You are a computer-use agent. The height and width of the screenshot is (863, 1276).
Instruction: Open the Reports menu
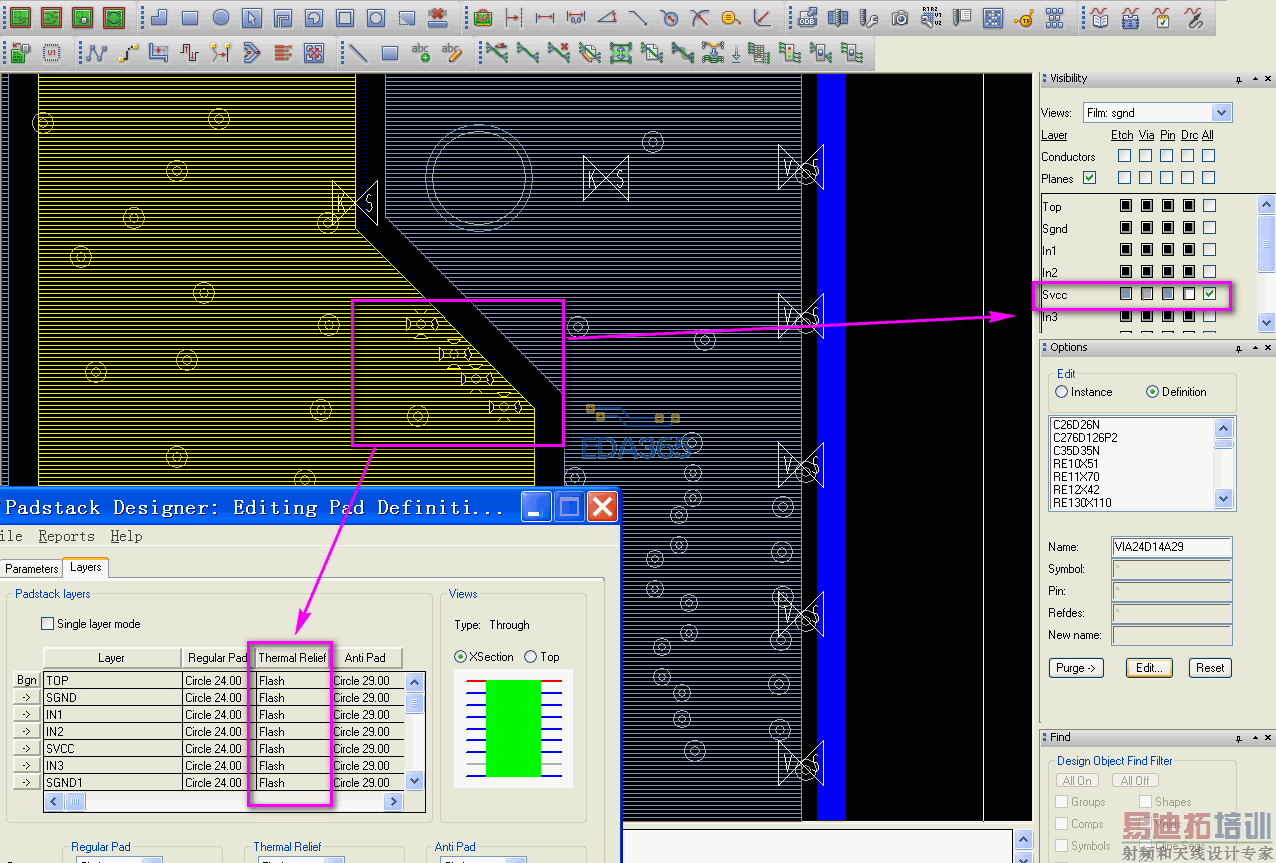[66, 536]
